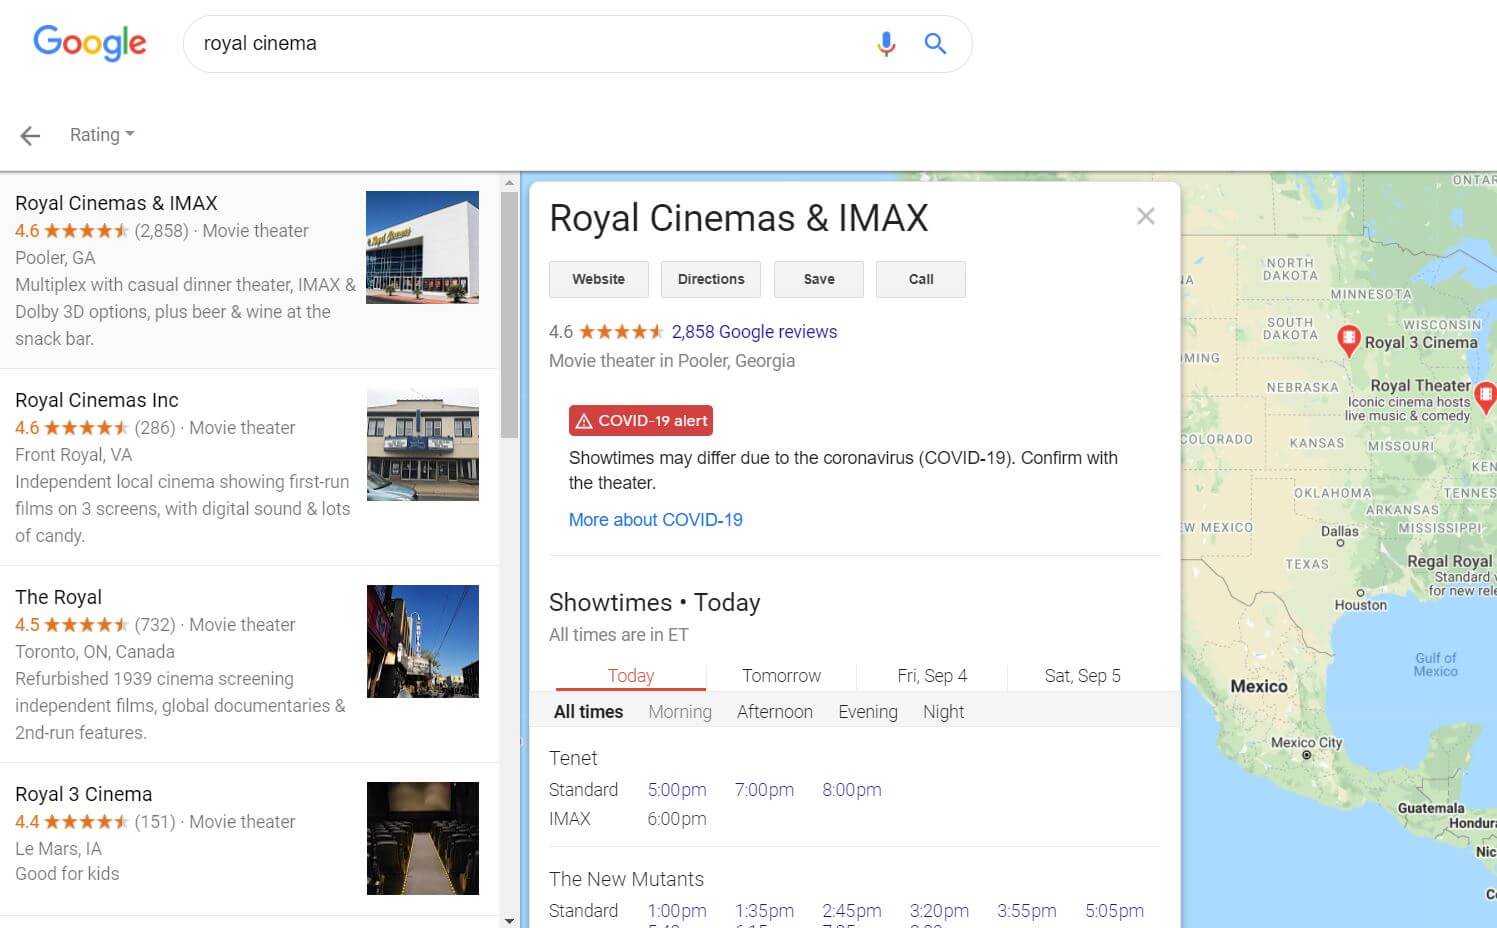Click the COVID-19 alert warning badge
This screenshot has width=1497, height=928.
[640, 420]
